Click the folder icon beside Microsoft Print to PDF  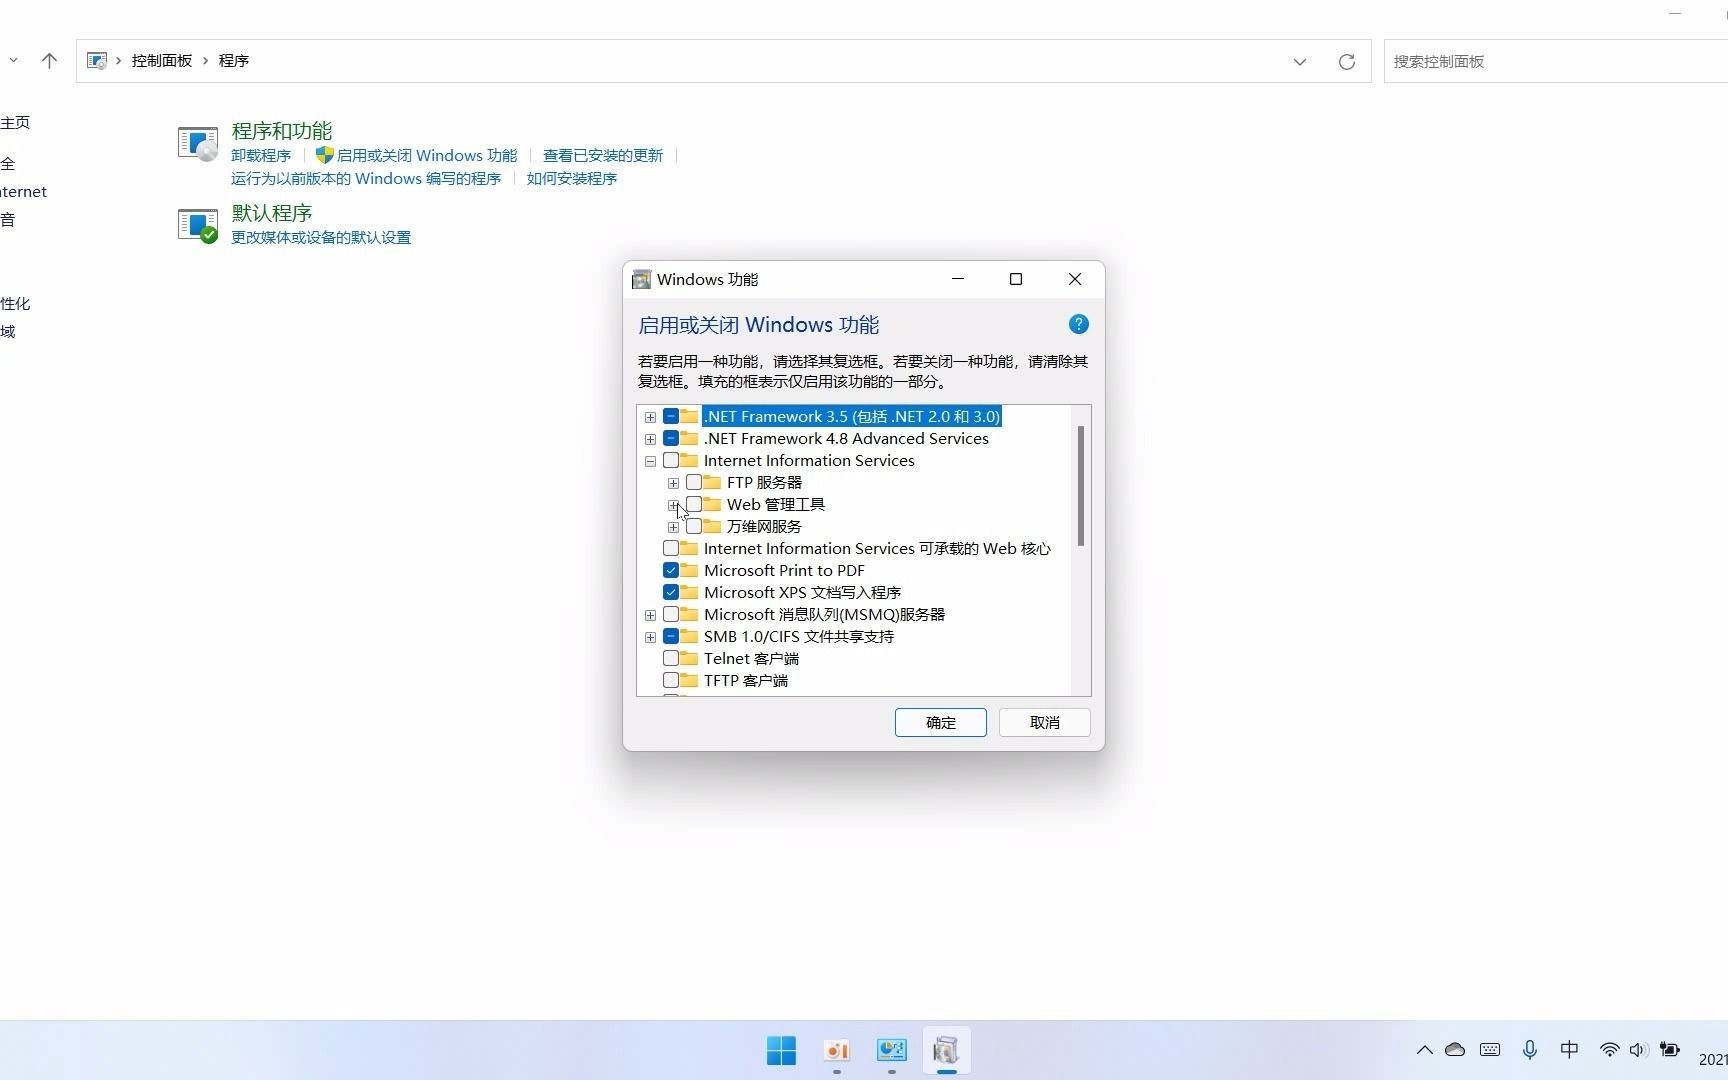click(x=689, y=570)
